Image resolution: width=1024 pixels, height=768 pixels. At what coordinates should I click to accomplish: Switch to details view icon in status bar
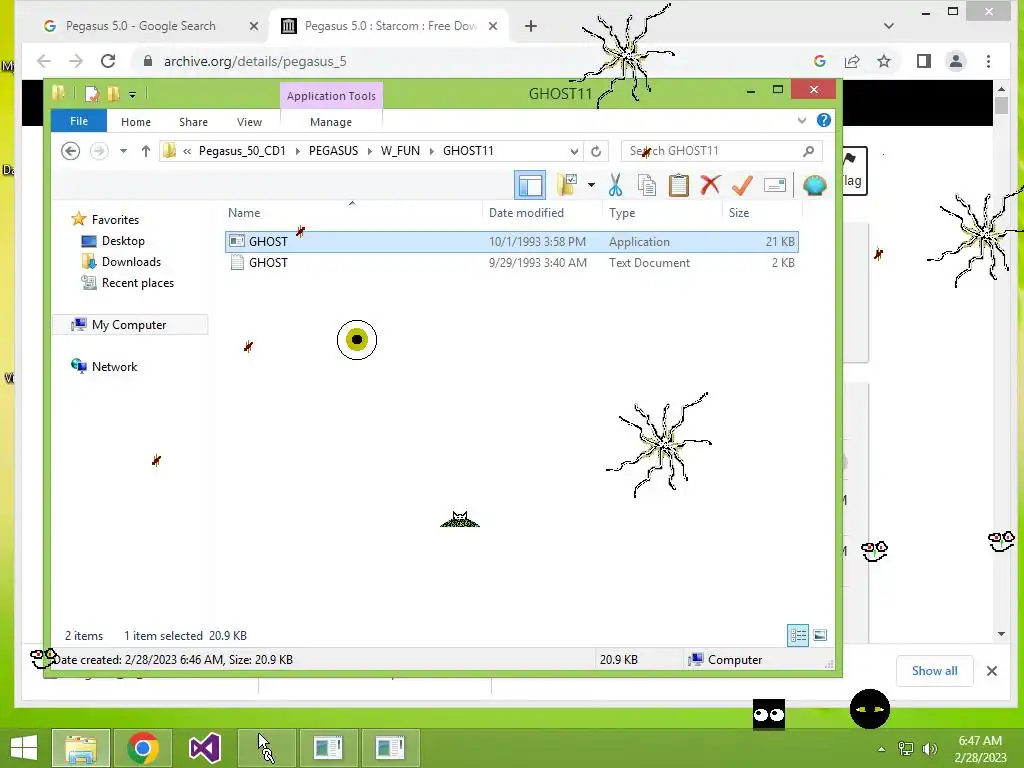coord(798,635)
